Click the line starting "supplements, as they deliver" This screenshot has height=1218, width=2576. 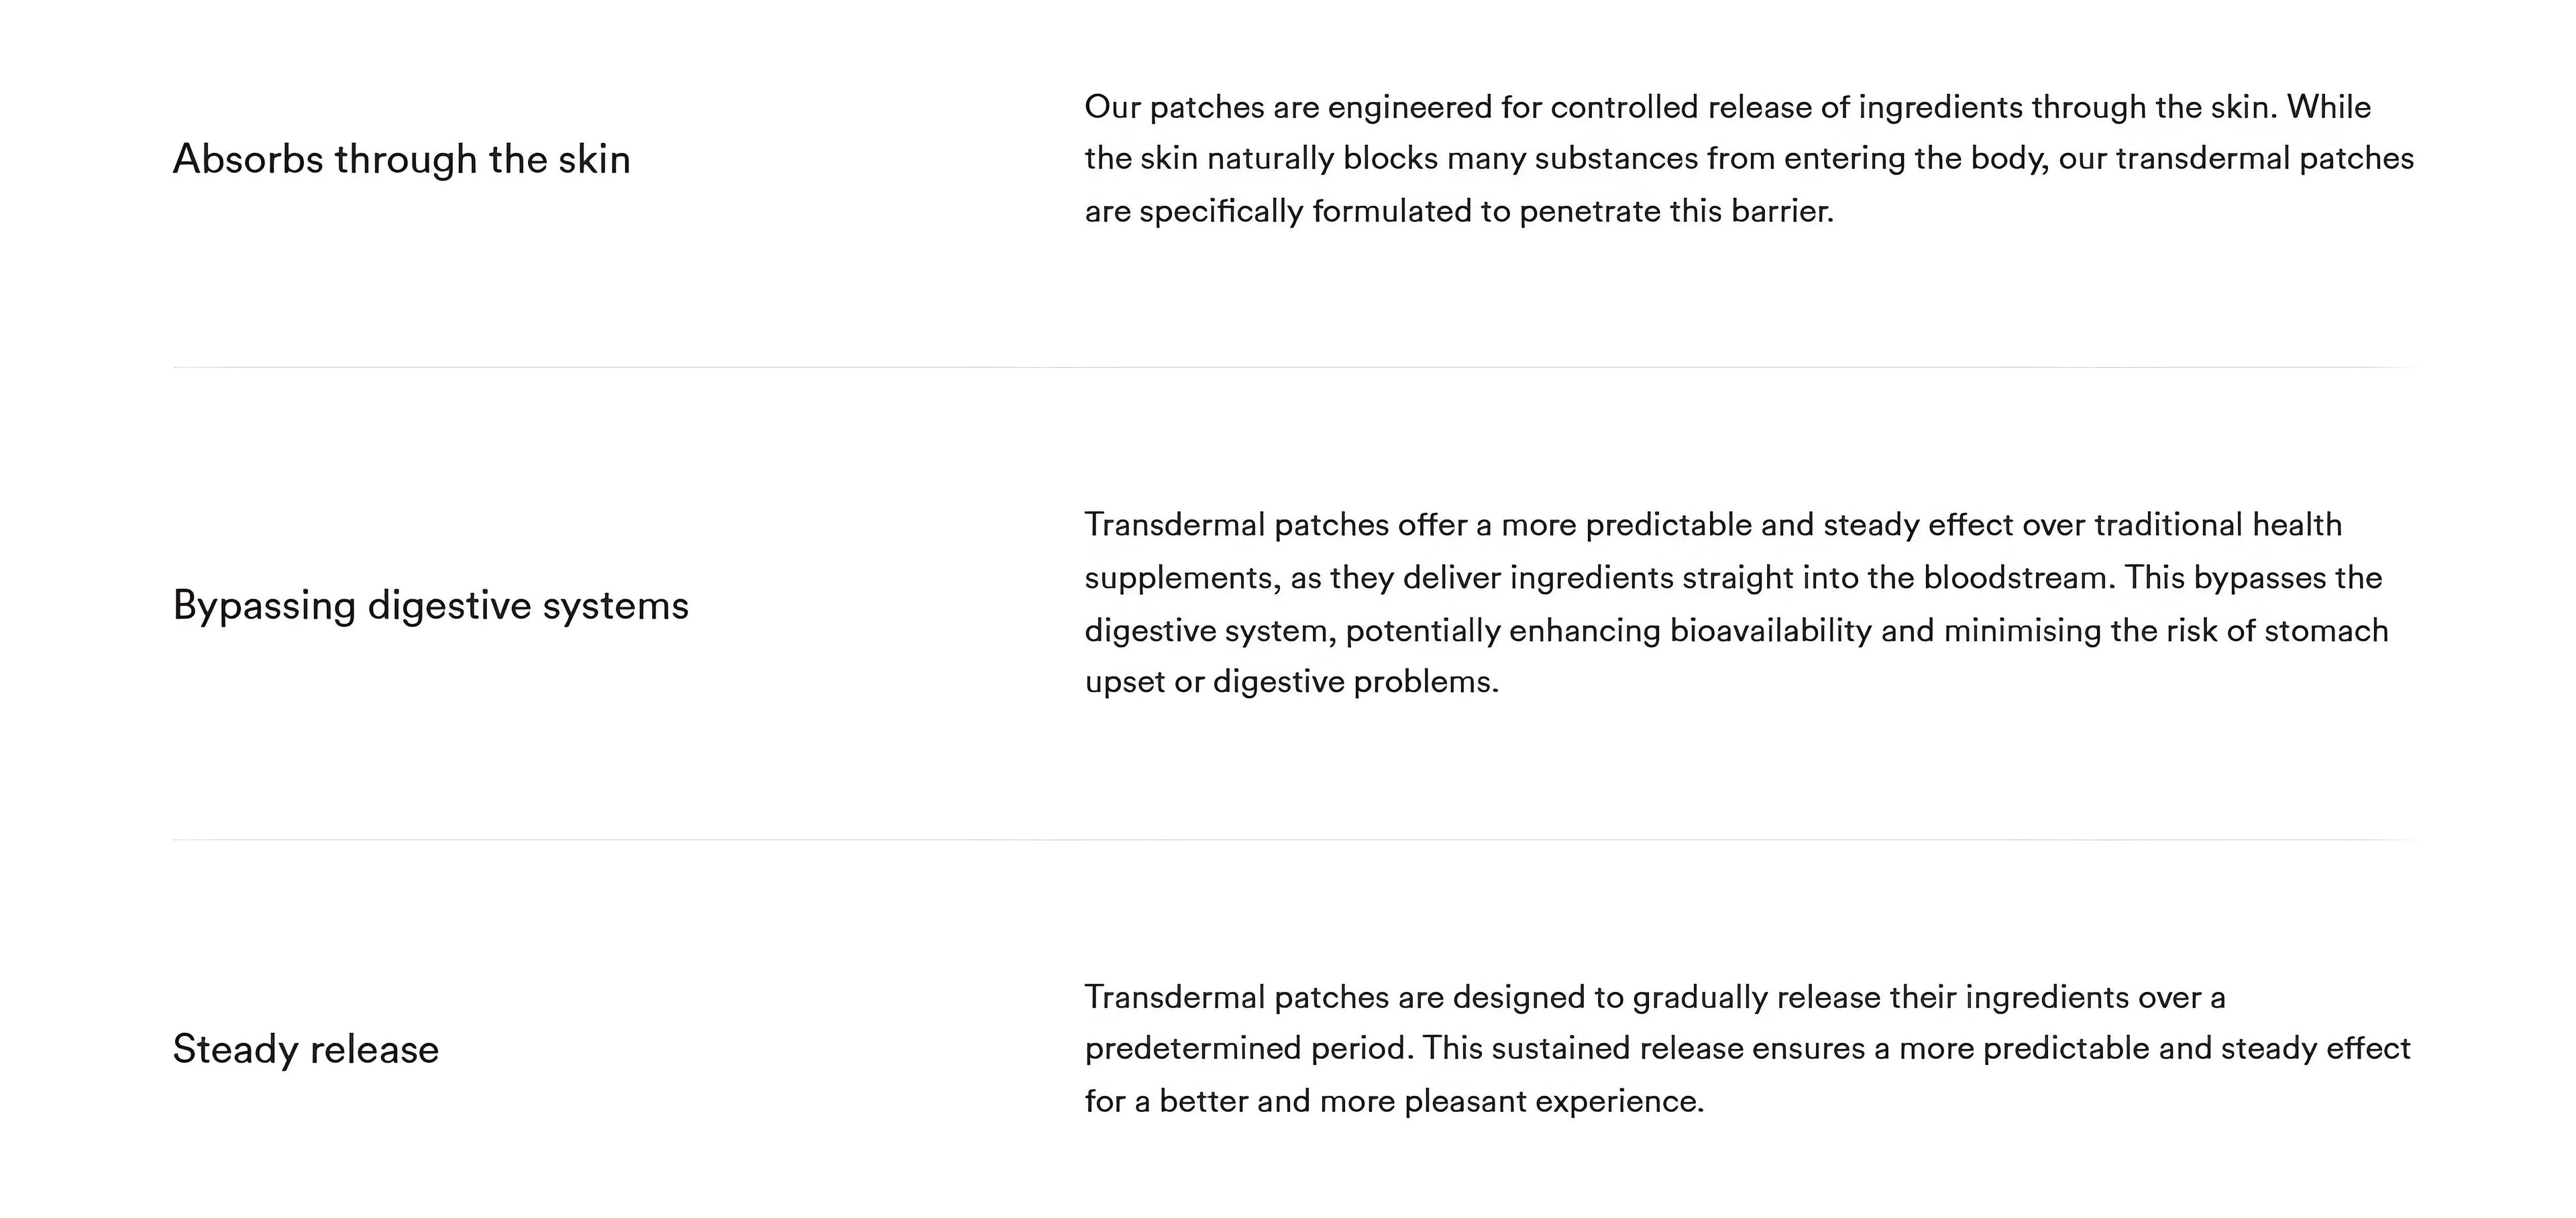pos(1733,578)
